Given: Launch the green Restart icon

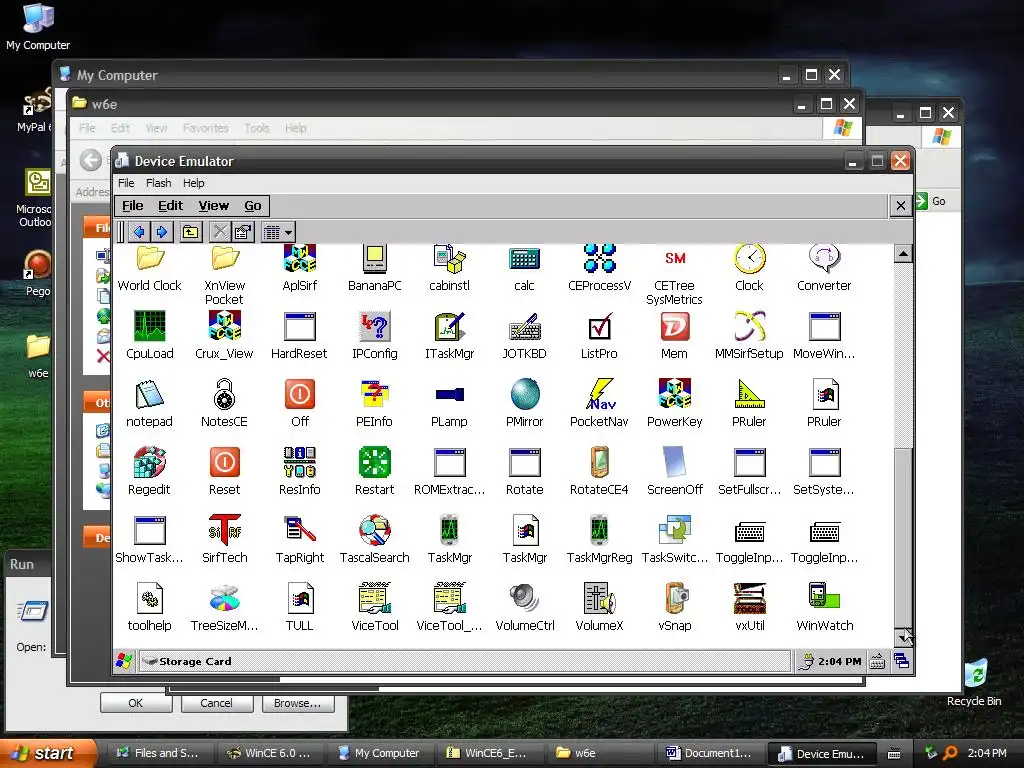Looking at the screenshot, I should (374, 462).
